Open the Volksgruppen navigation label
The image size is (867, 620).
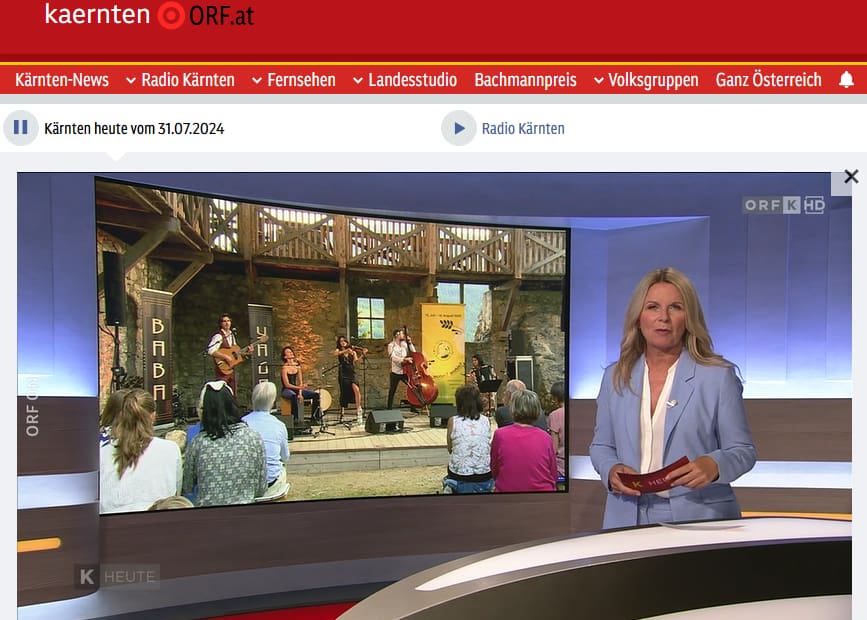(x=653, y=80)
